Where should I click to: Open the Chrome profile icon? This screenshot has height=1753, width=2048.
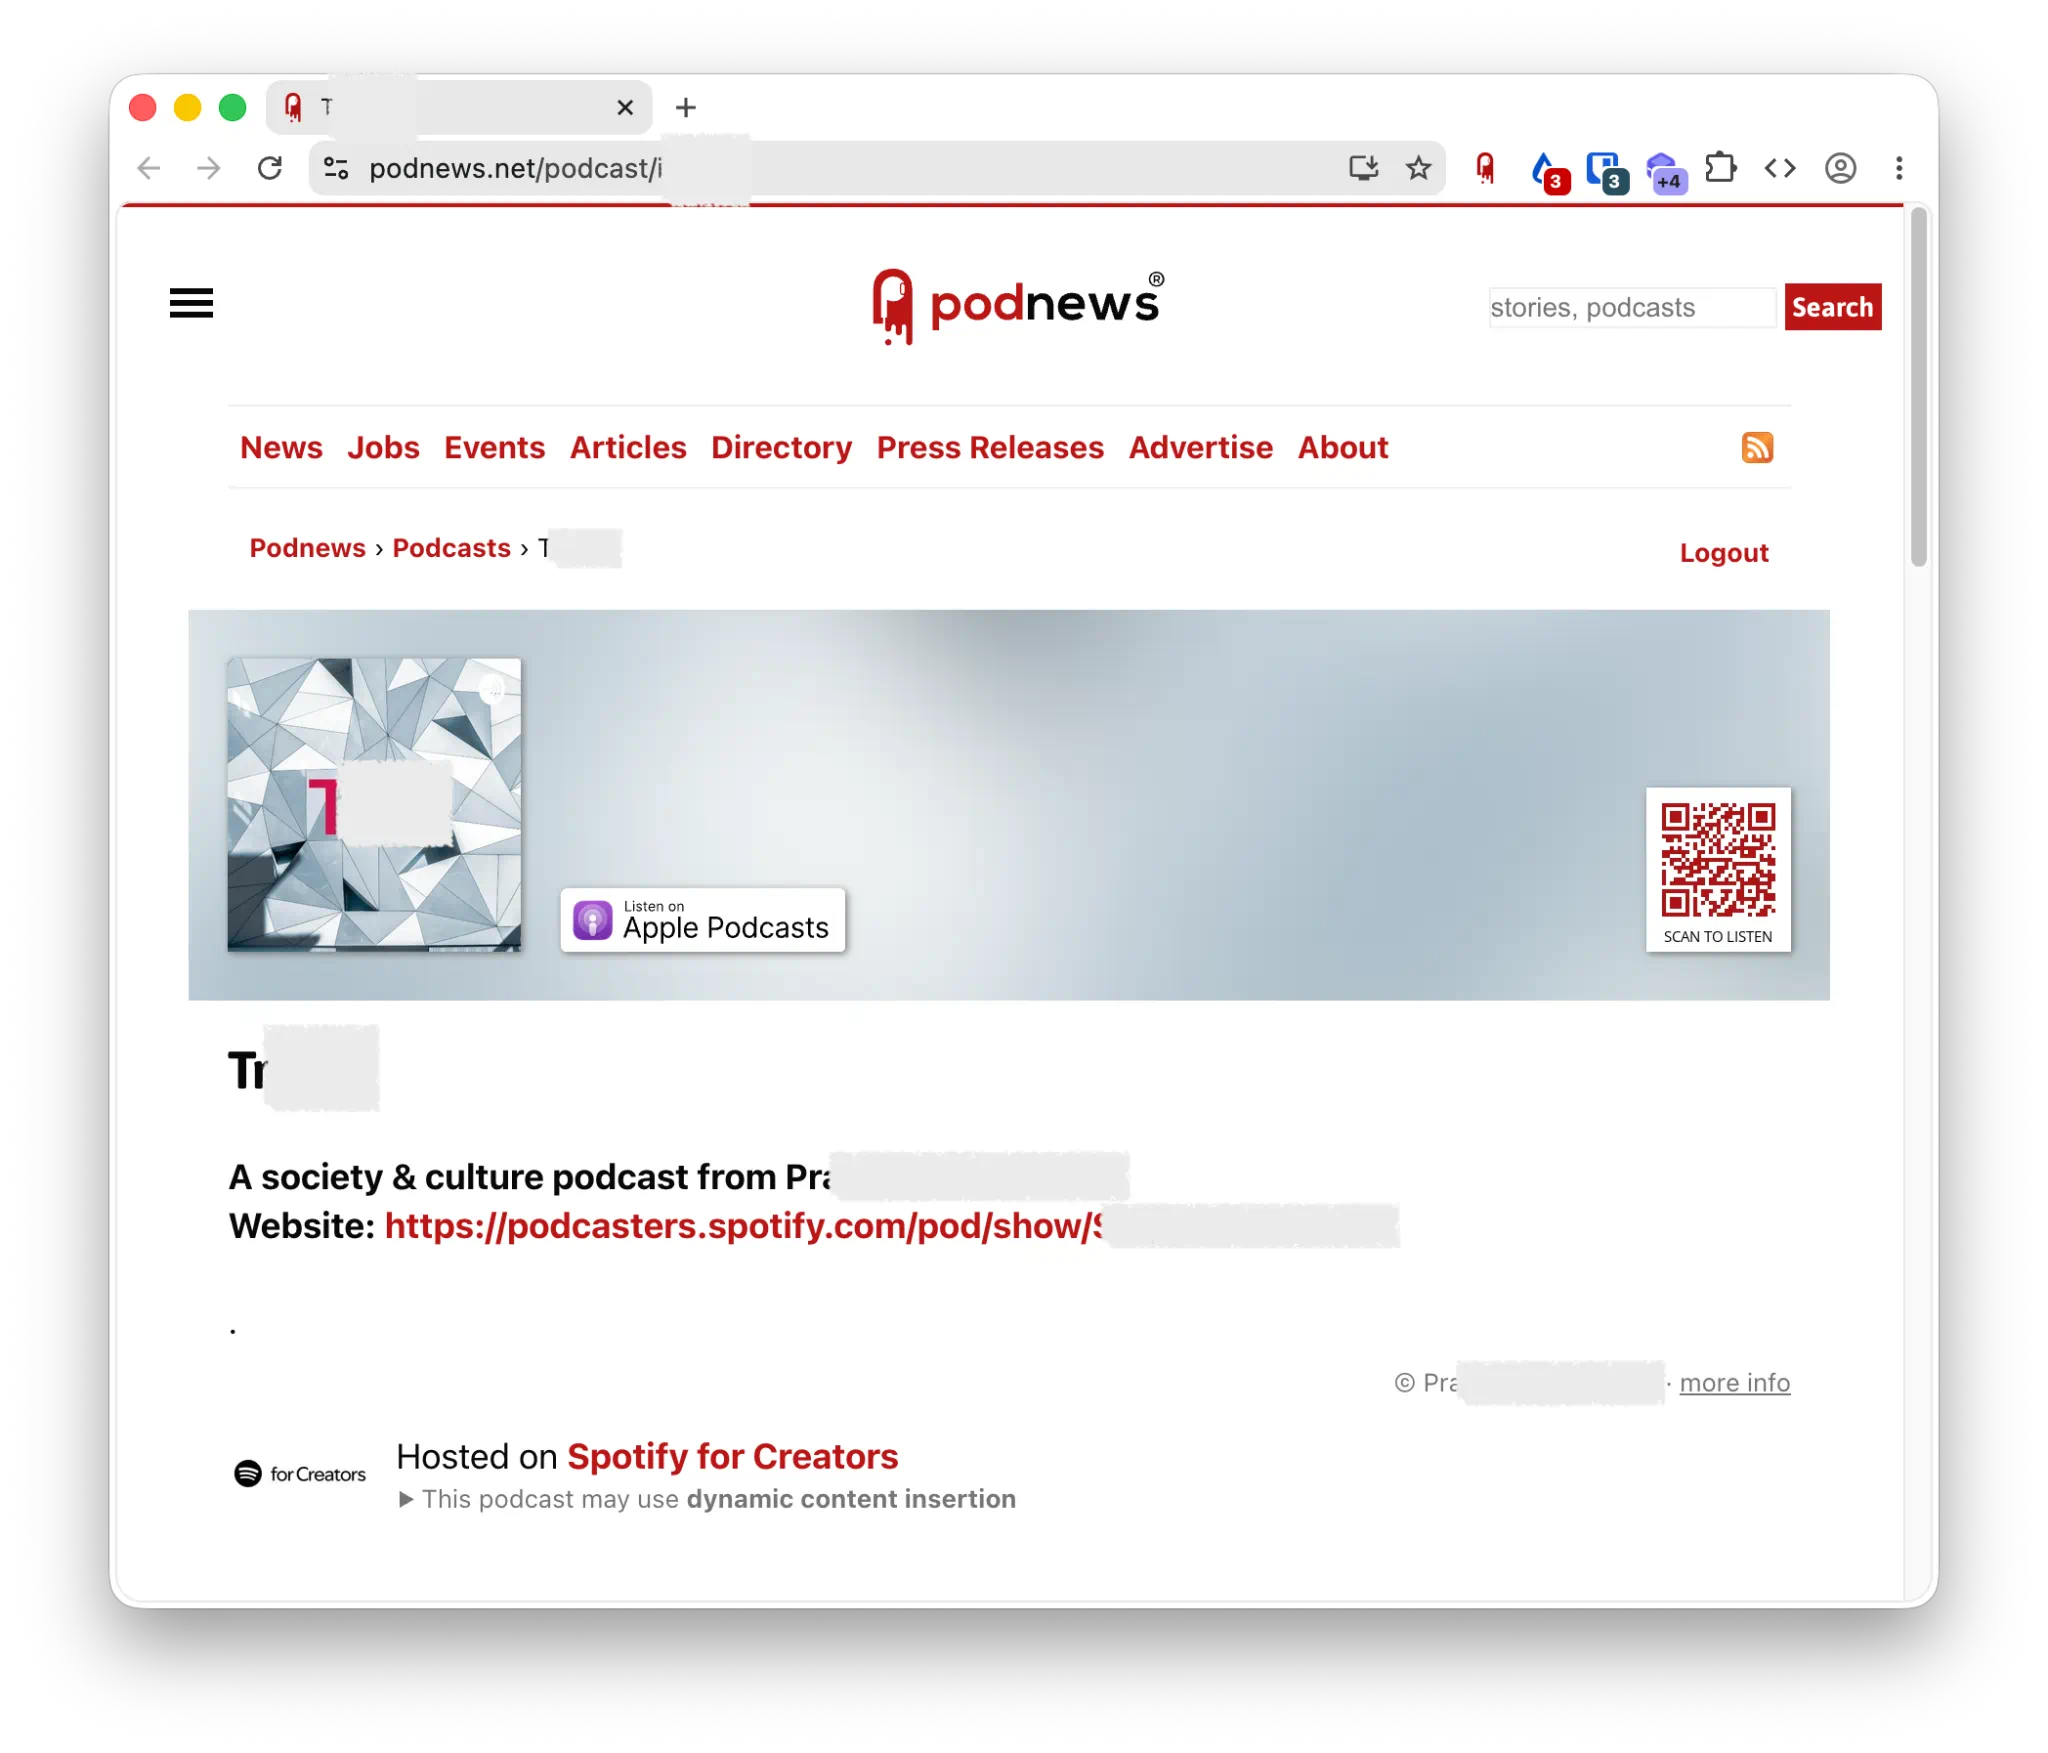1840,168
